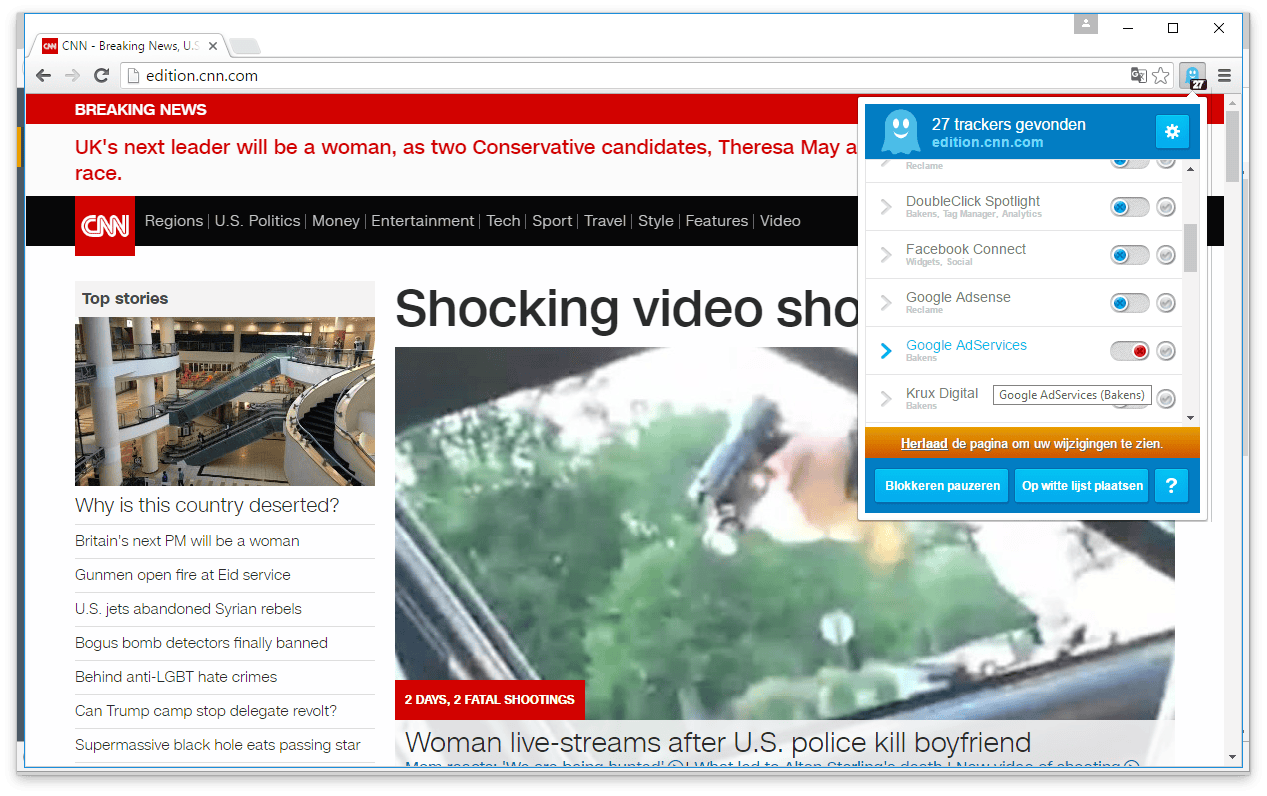Viewport: 1267px width, 796px height.
Task: Check the whitelist circle for Krux Digital
Action: 1166,399
